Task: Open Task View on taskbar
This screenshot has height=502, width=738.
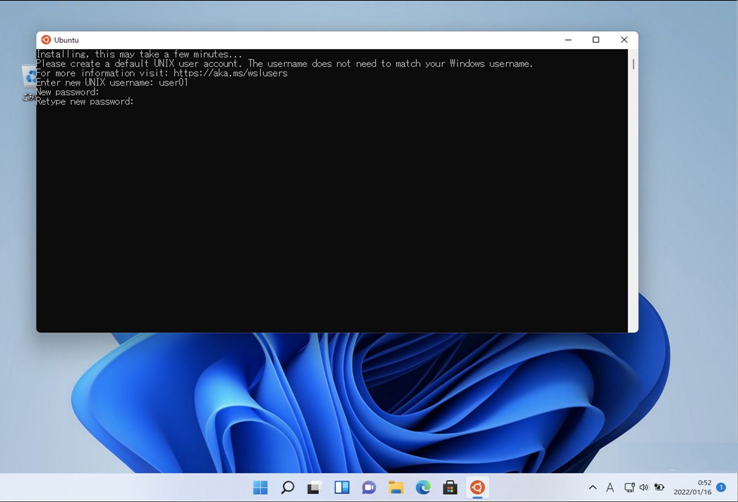Action: coord(314,487)
